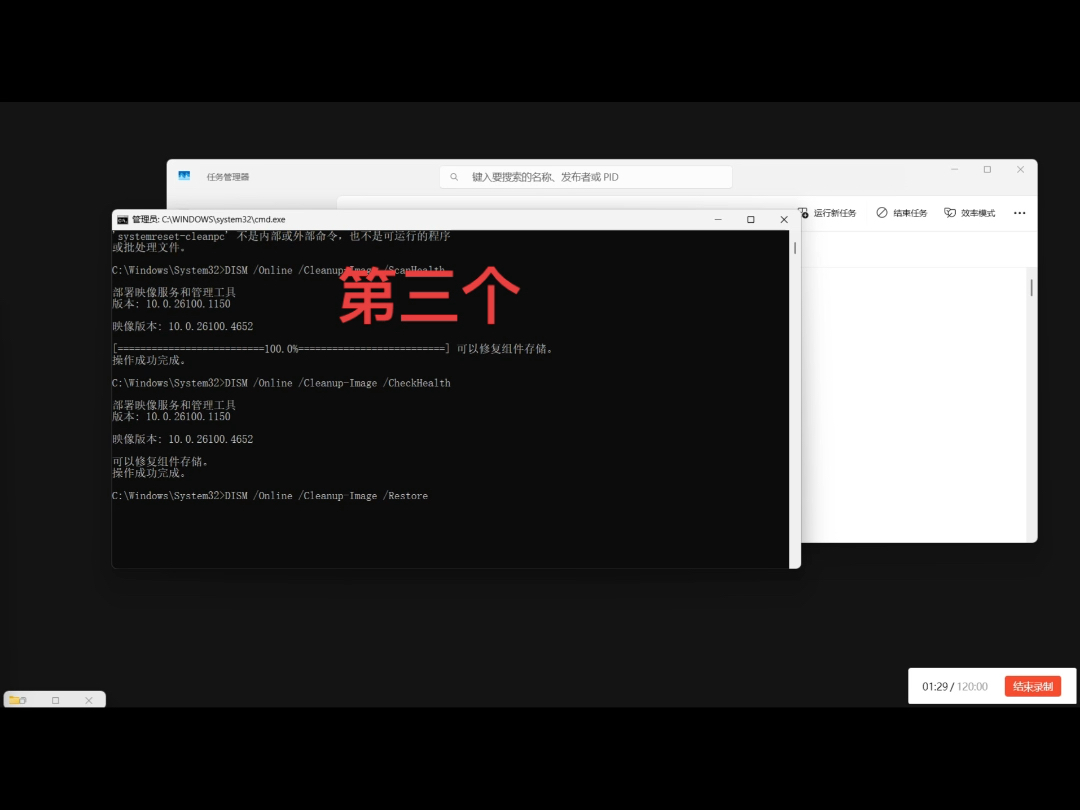
Task: Click the cmd.exe title bar icon
Action: coord(123,220)
